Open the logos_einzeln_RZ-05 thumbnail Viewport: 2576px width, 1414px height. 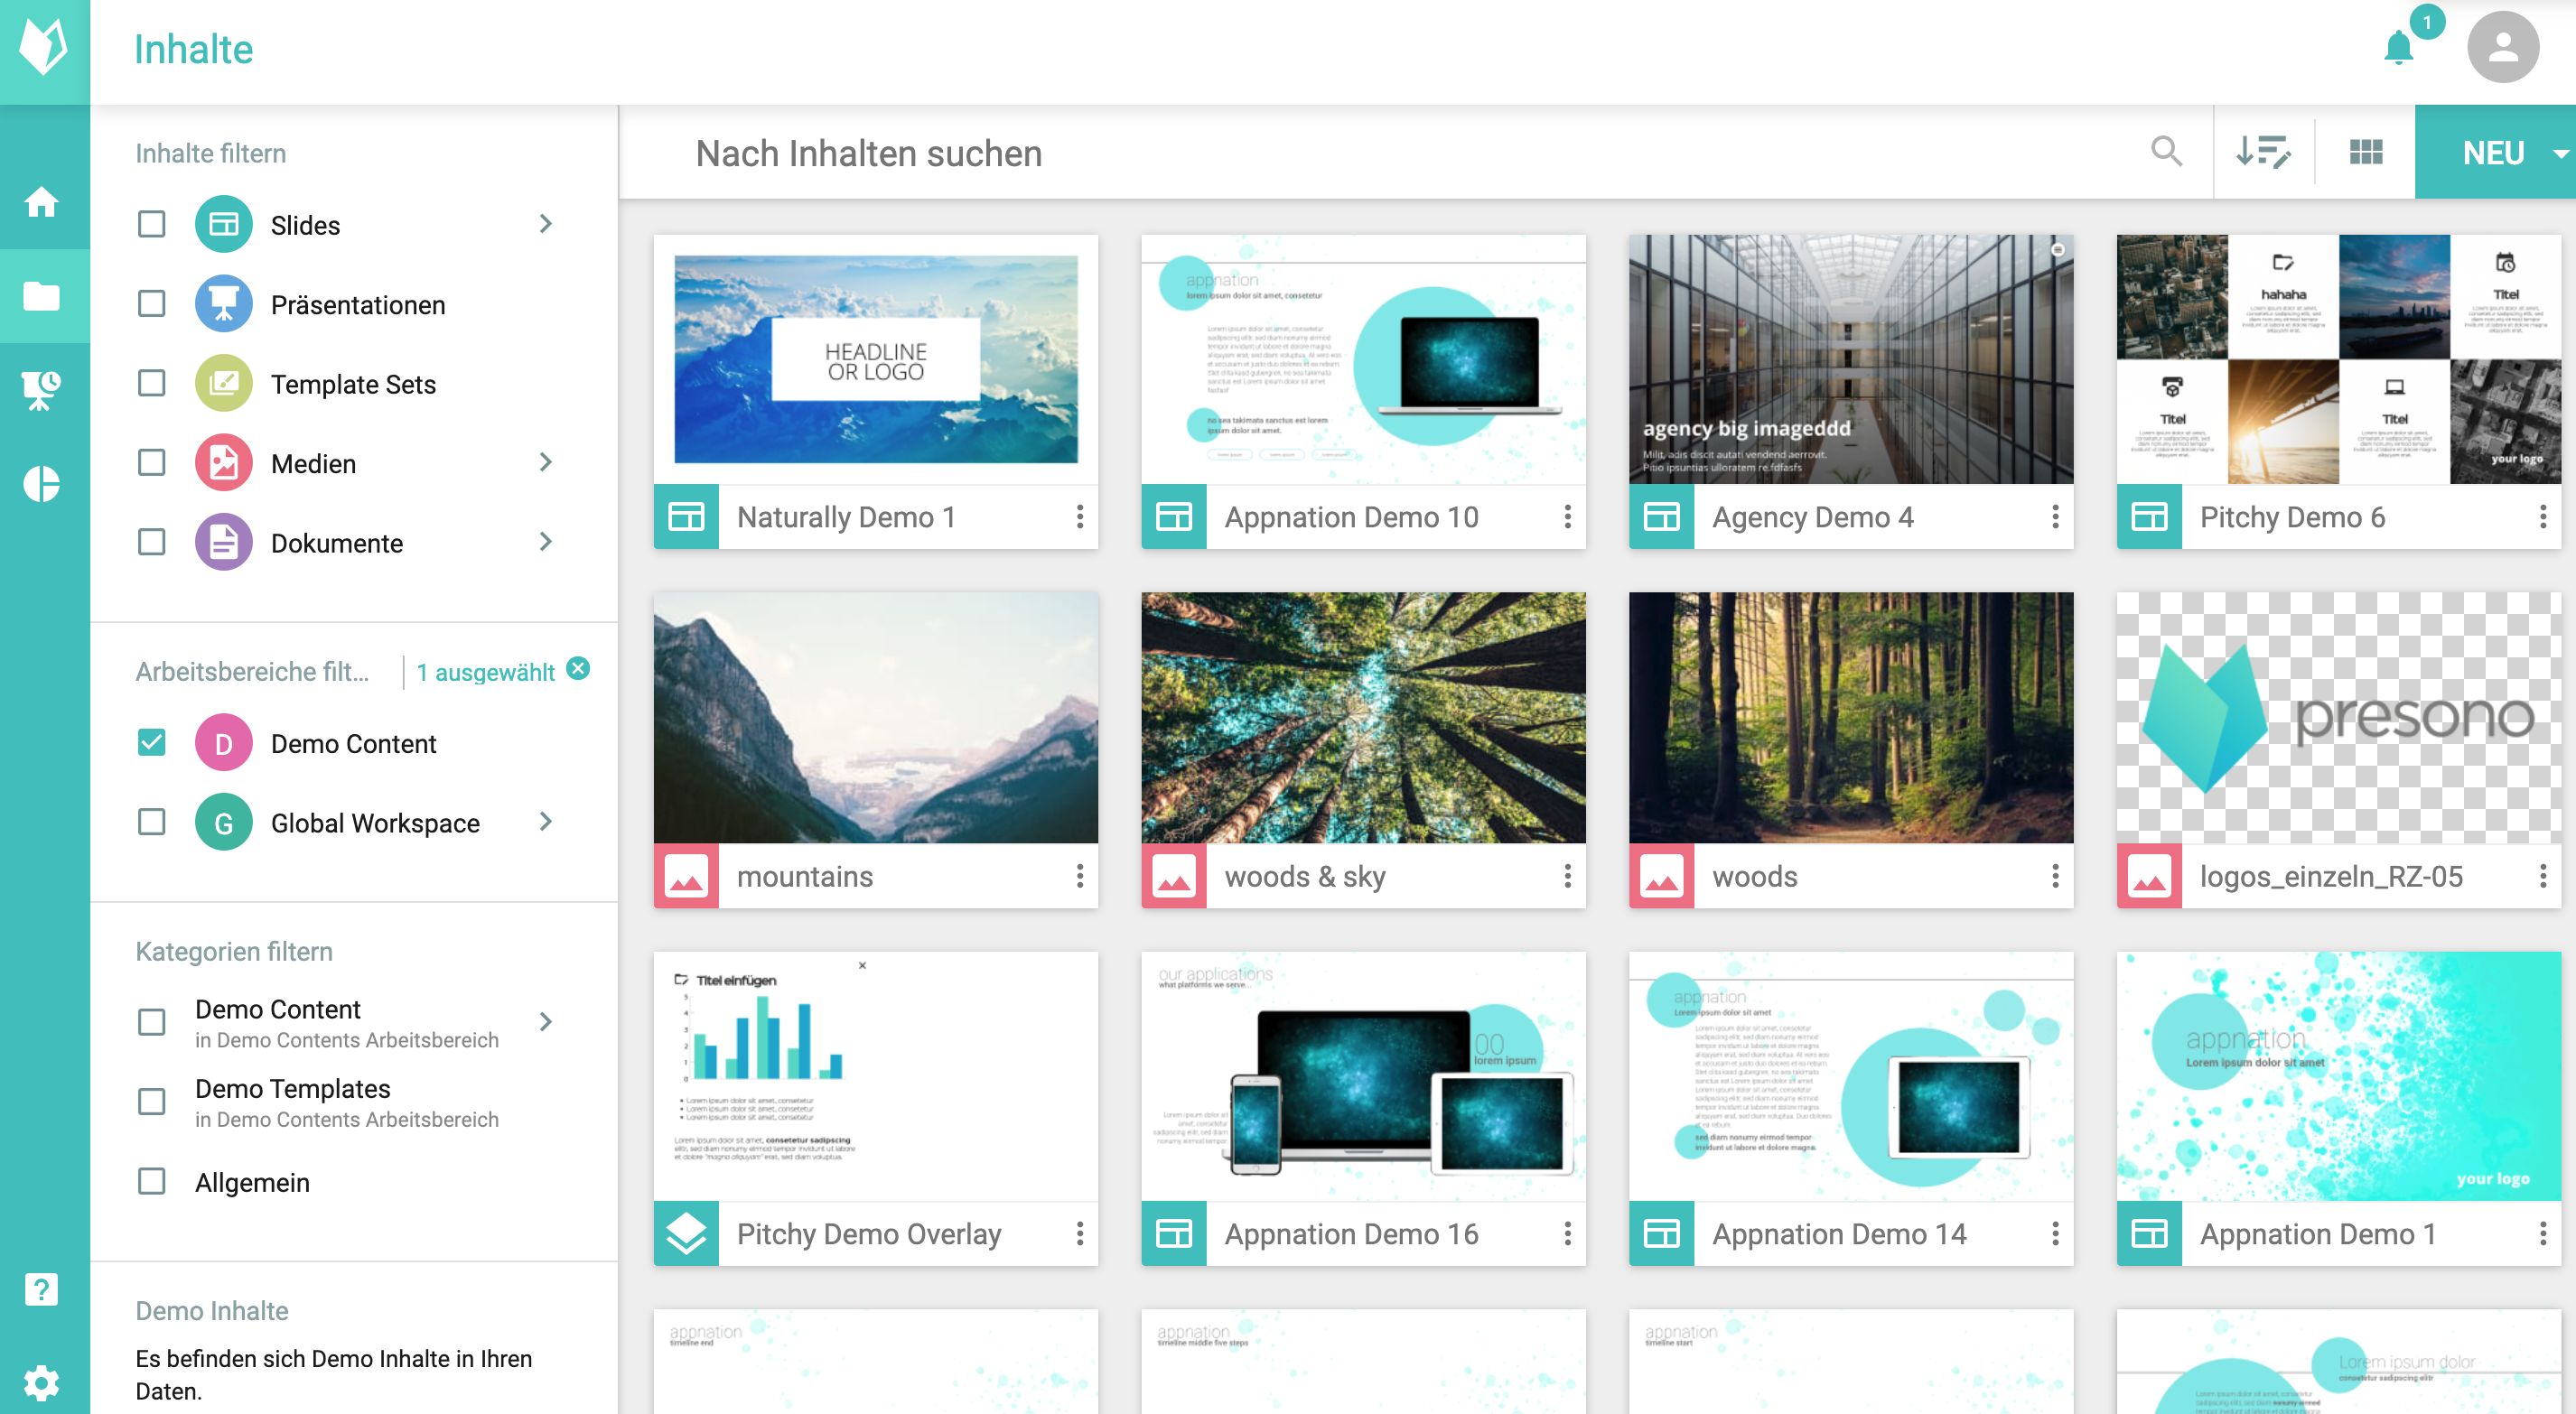[x=2339, y=718]
